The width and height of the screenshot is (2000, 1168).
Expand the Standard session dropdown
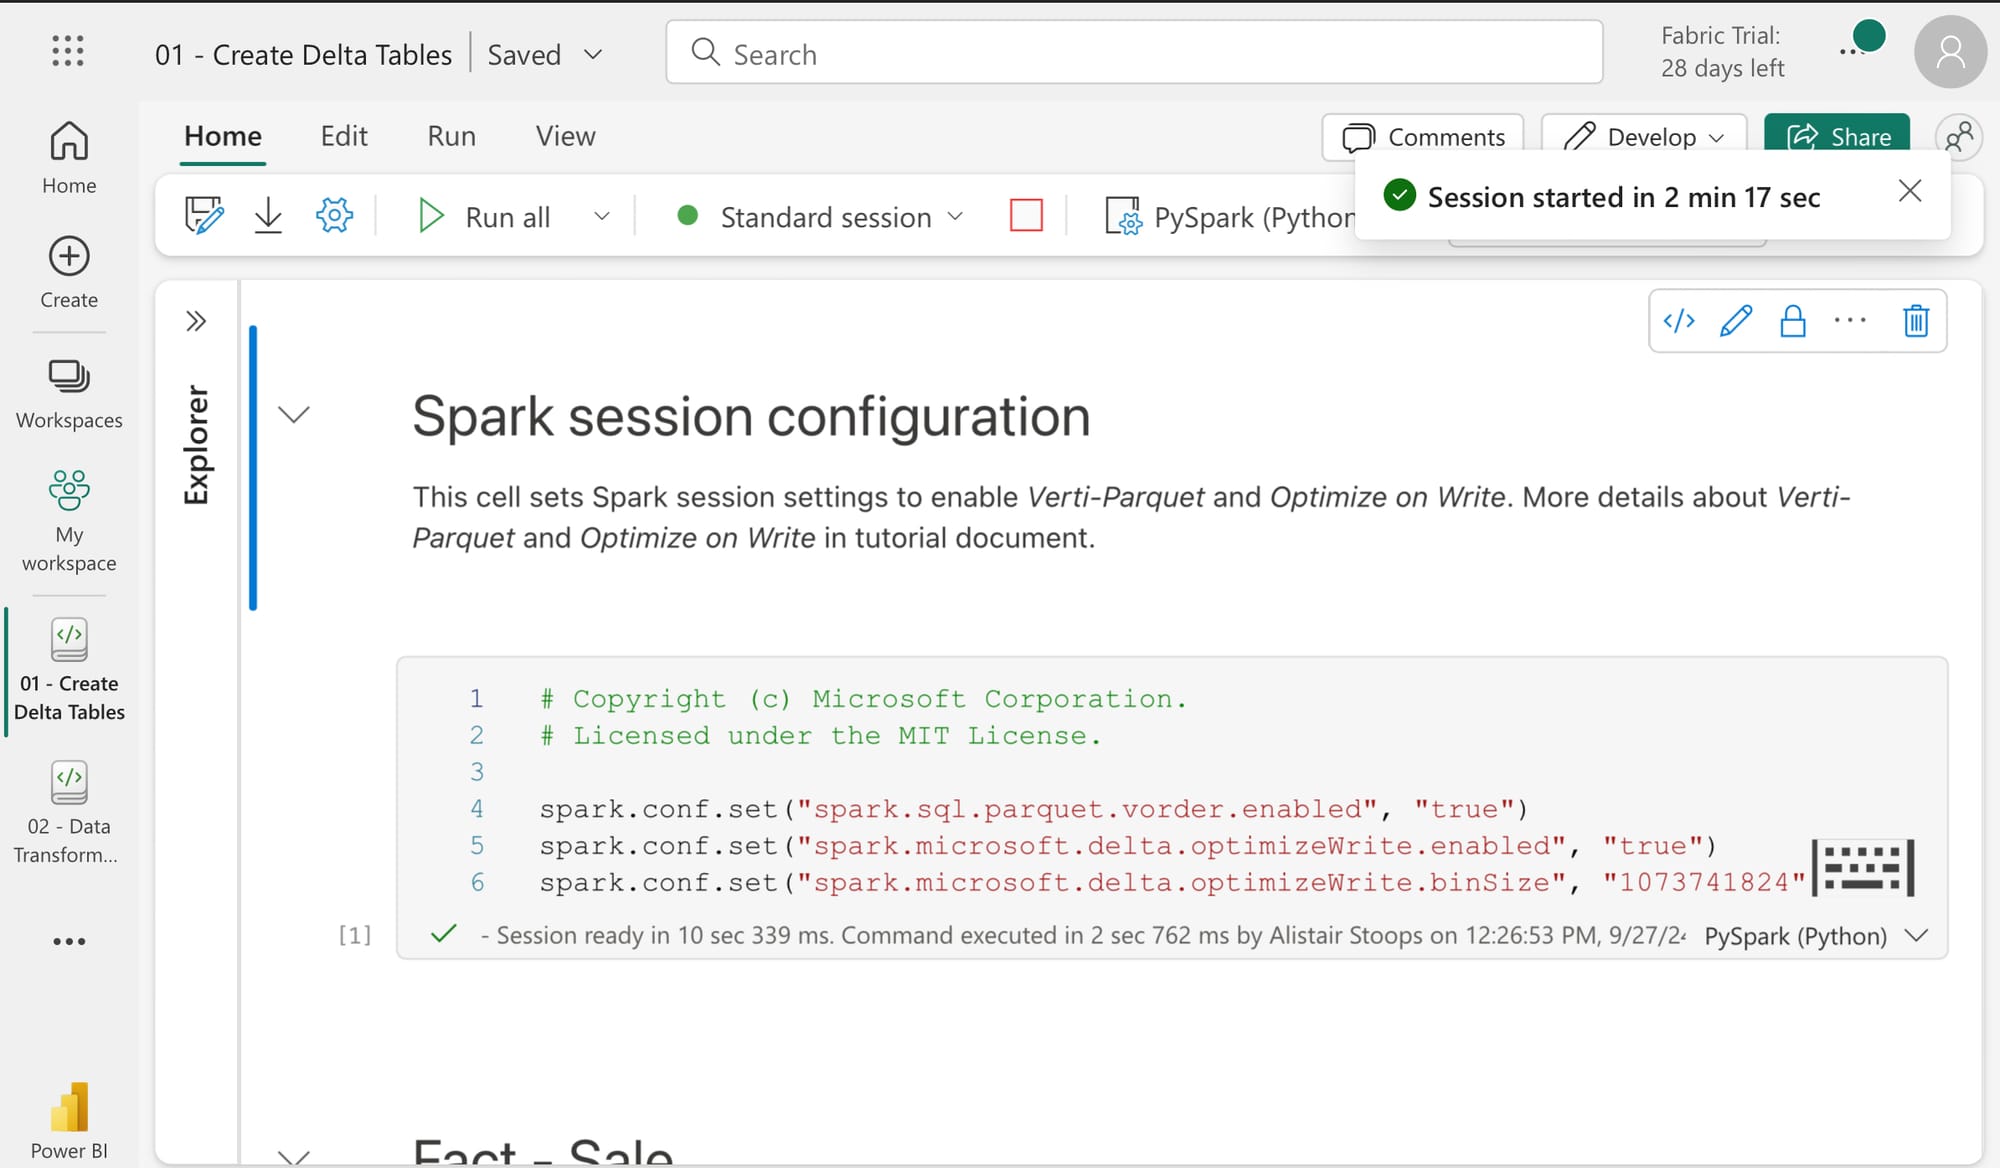pyautogui.click(x=955, y=214)
